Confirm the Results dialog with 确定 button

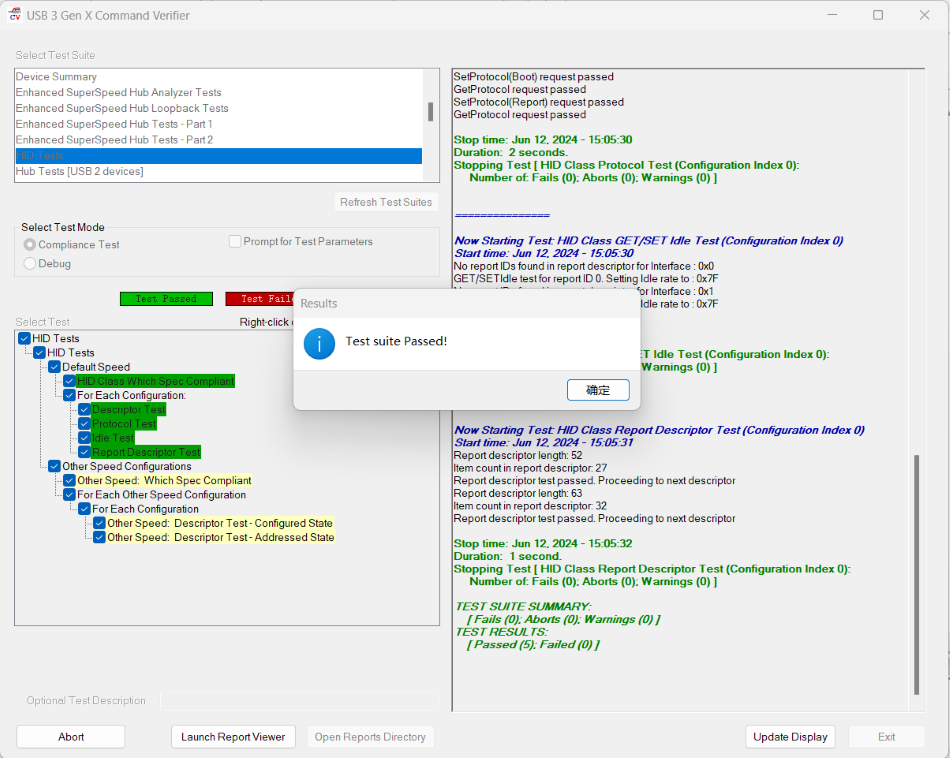click(598, 390)
